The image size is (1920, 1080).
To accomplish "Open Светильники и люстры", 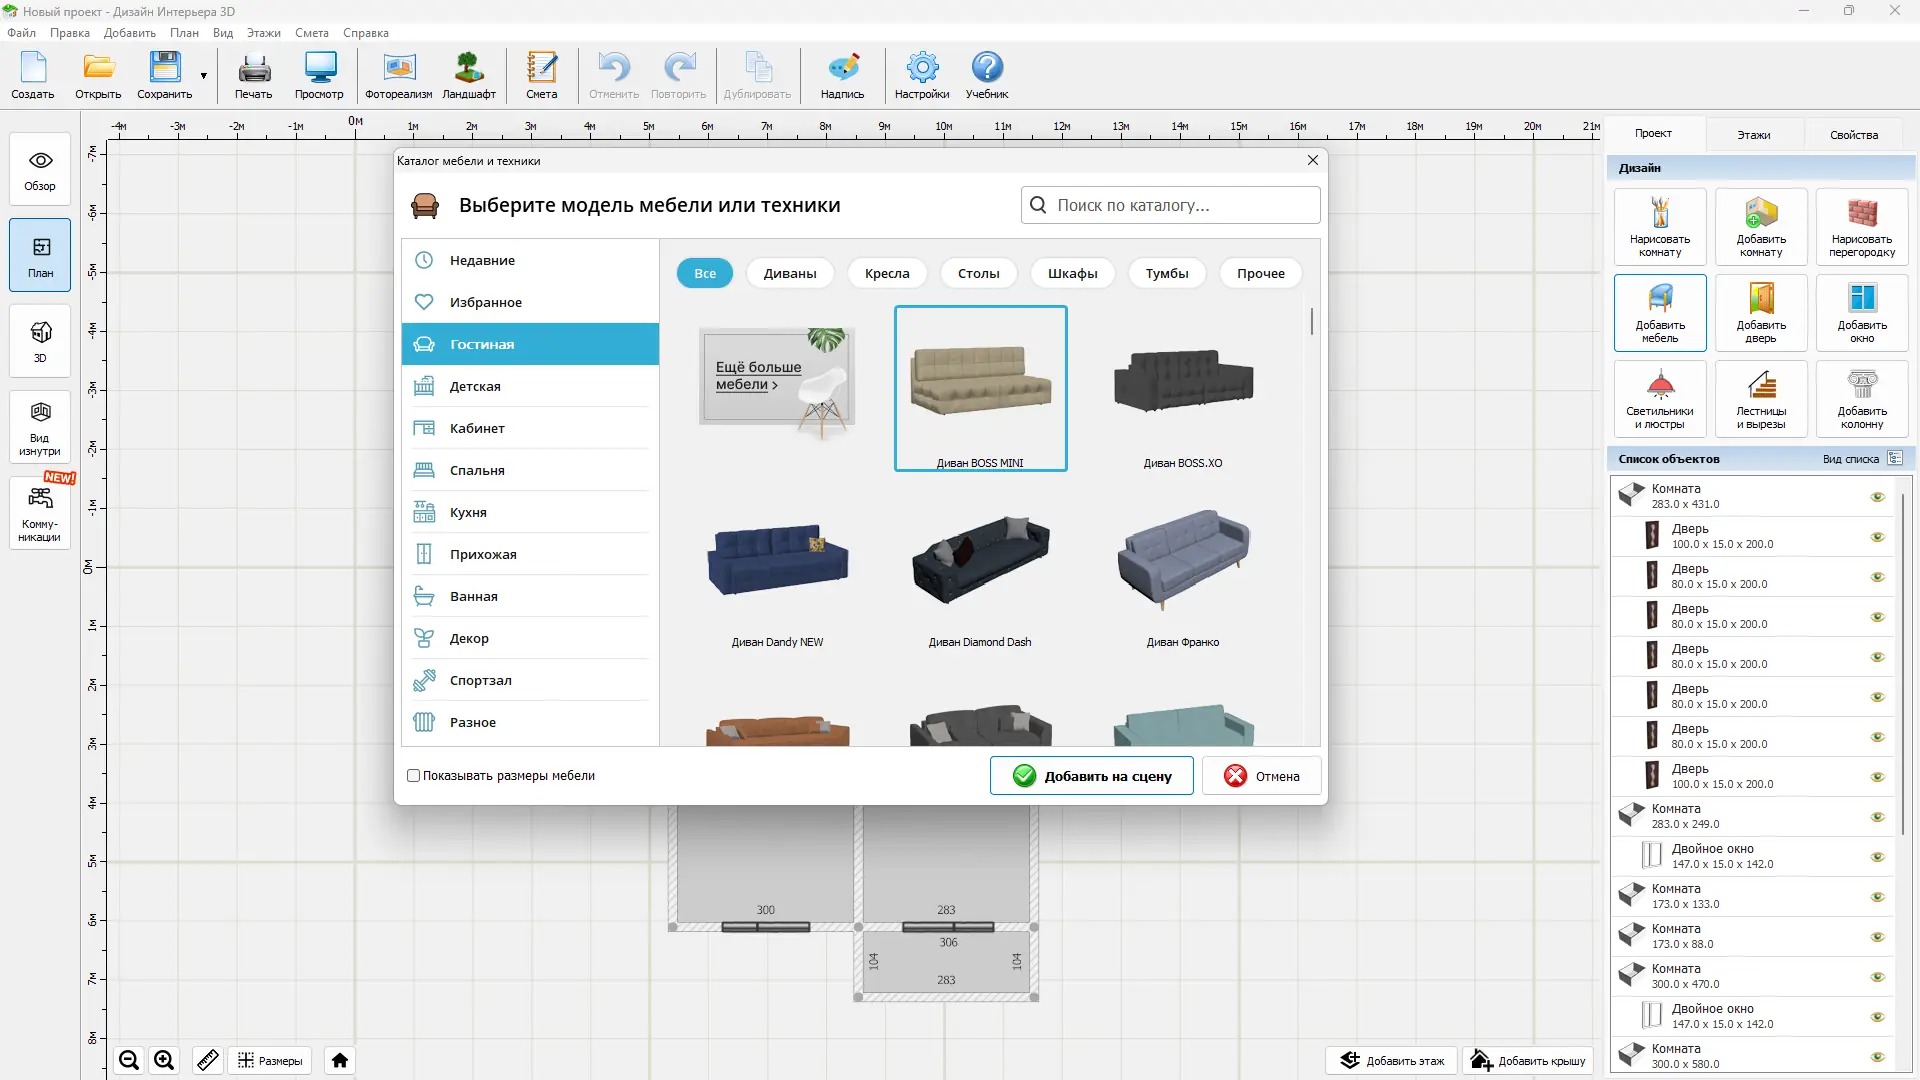I will click(1659, 398).
